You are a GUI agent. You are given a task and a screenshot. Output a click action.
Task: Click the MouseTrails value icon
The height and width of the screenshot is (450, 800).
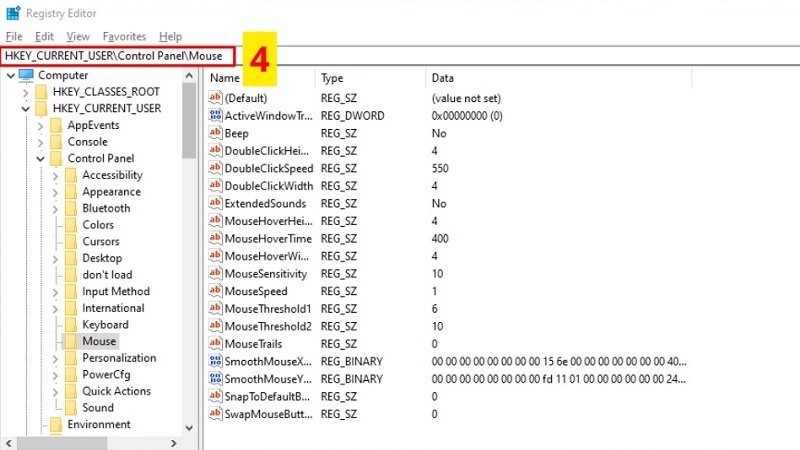tap(215, 343)
